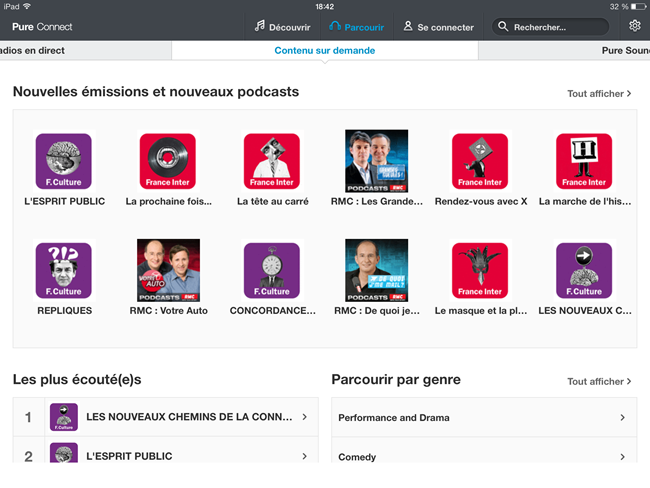Open CONCORDANCE clock podcast icon
The width and height of the screenshot is (650, 488).
point(272,270)
